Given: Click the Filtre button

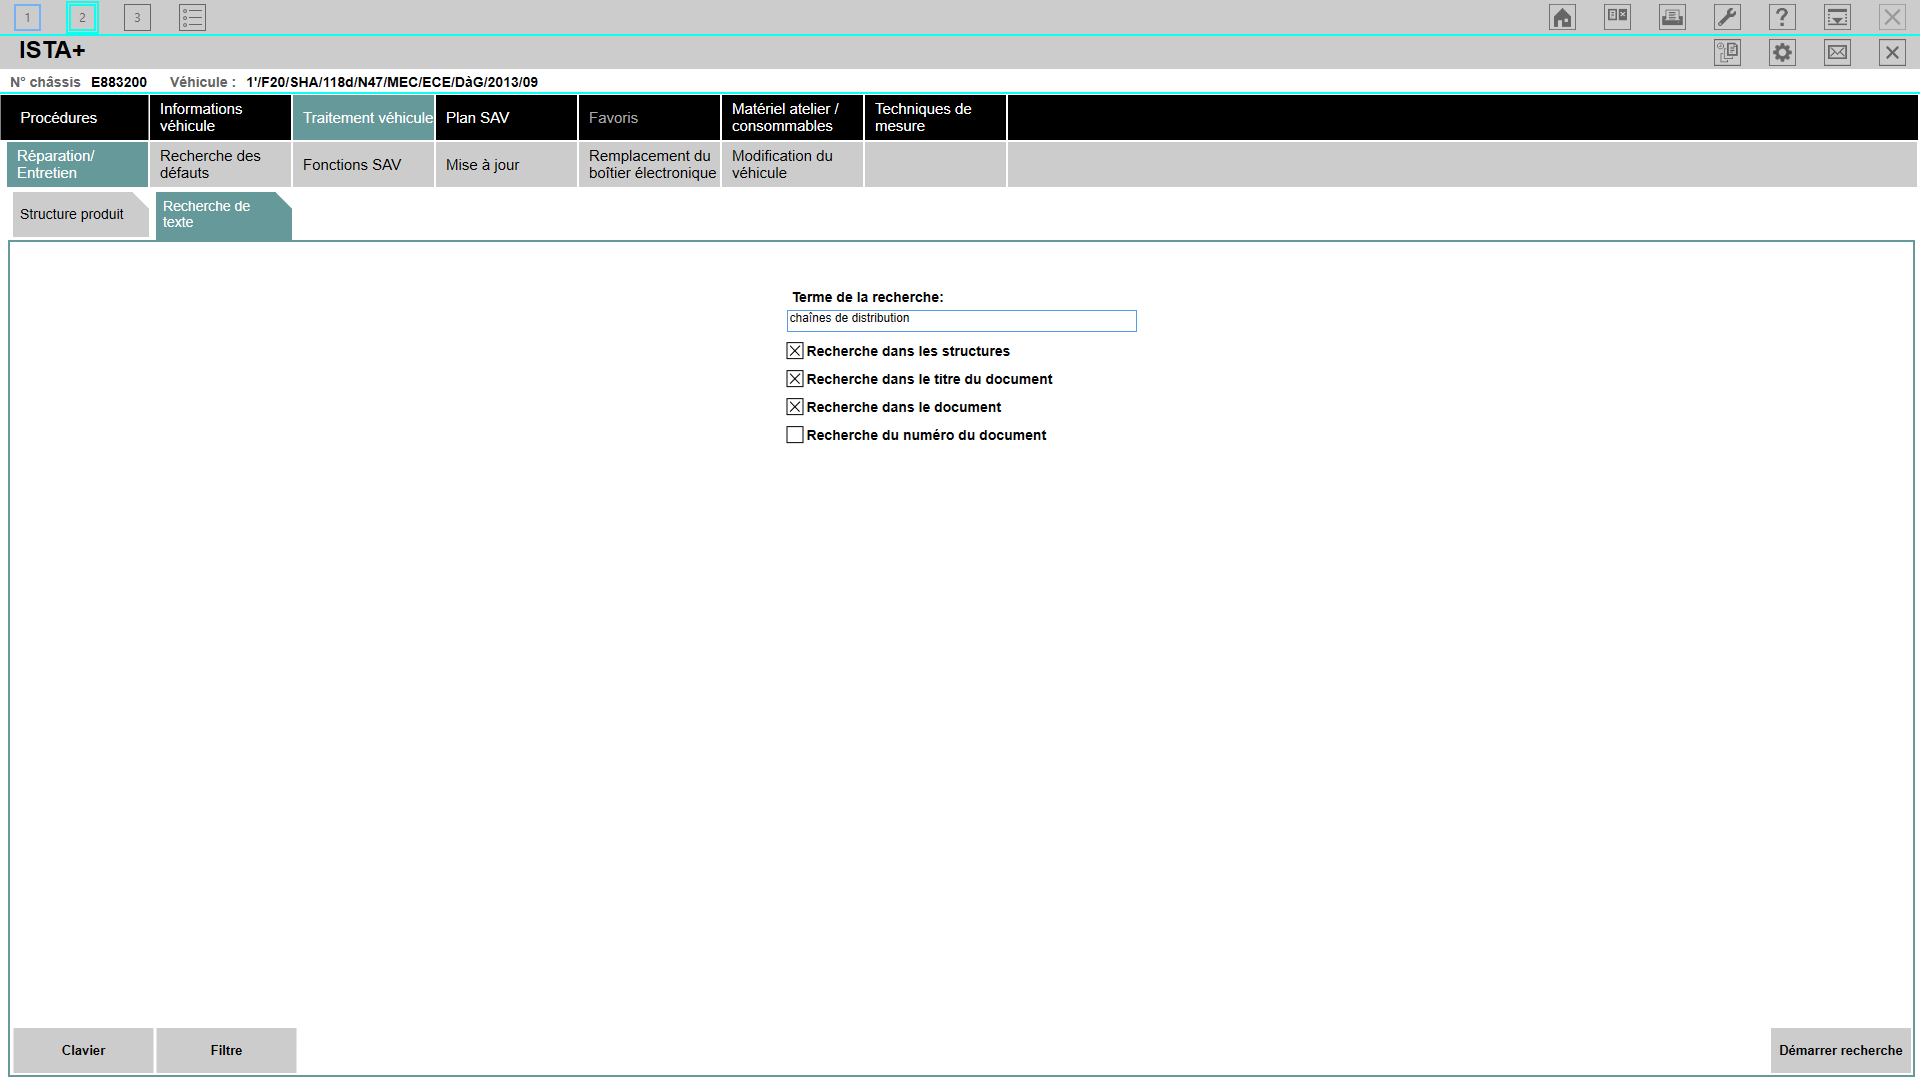Looking at the screenshot, I should tap(226, 1050).
